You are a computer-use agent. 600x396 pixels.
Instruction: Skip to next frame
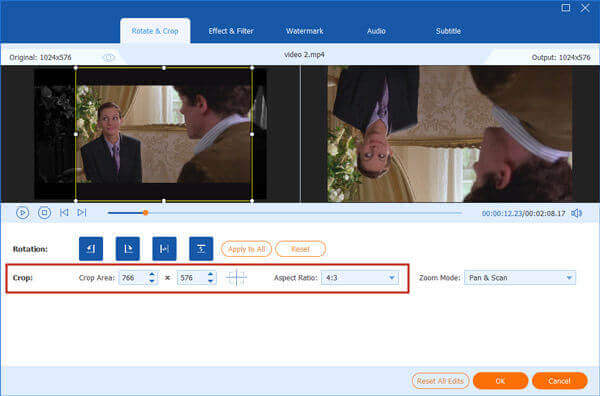click(82, 212)
